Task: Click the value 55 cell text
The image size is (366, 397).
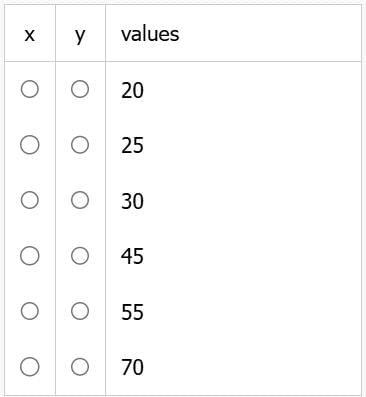Action: [132, 312]
